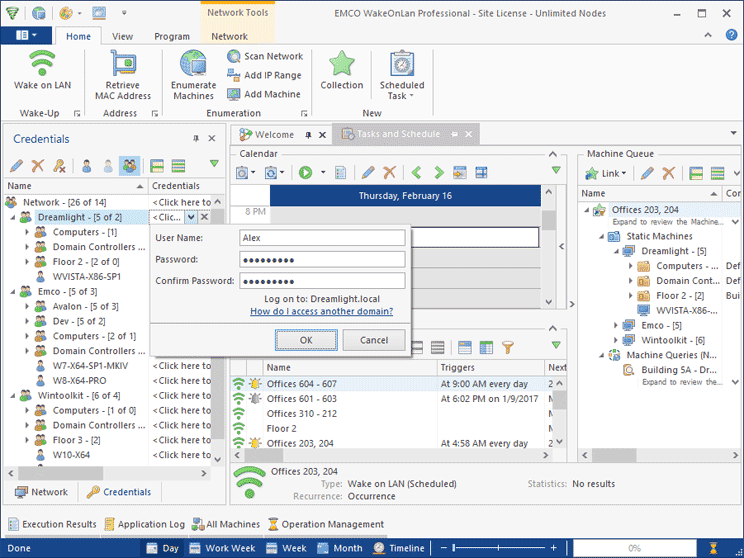Expand the Avalon tree node

coord(27,307)
